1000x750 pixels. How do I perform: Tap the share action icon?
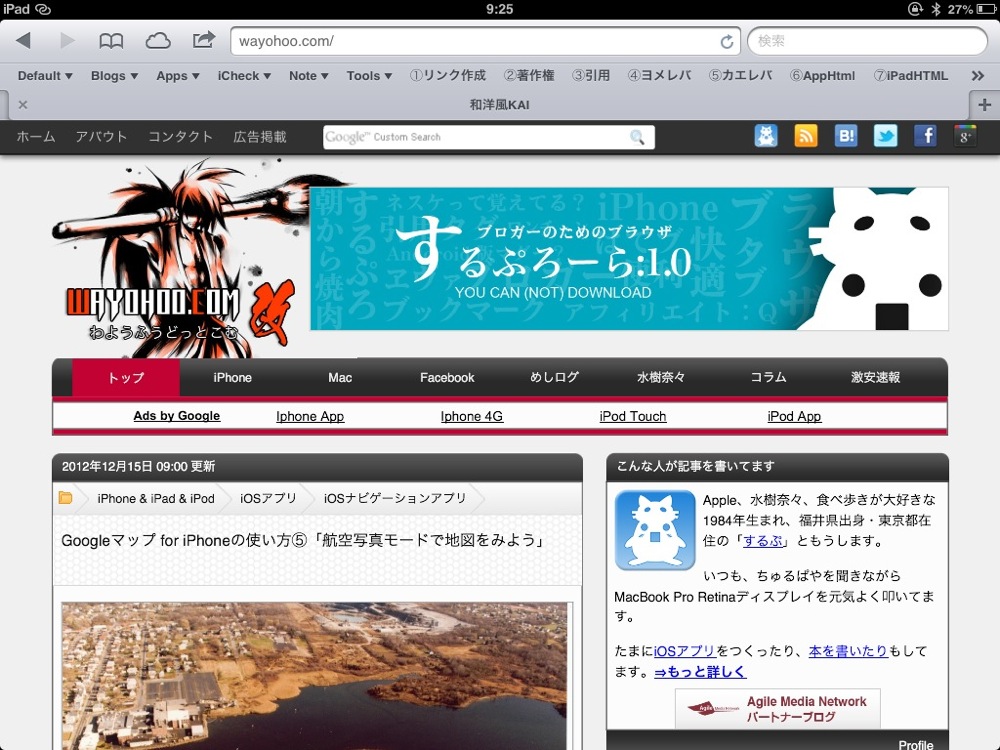203,40
